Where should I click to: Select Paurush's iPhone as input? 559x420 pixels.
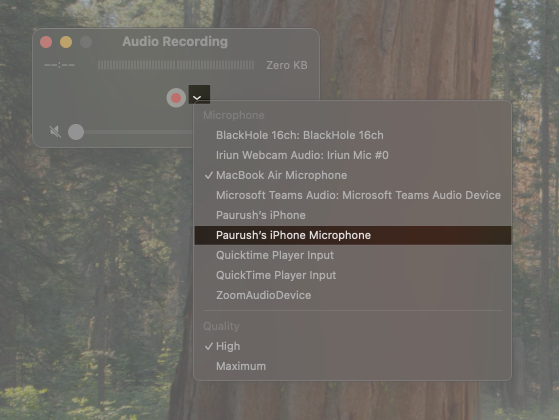point(353,215)
